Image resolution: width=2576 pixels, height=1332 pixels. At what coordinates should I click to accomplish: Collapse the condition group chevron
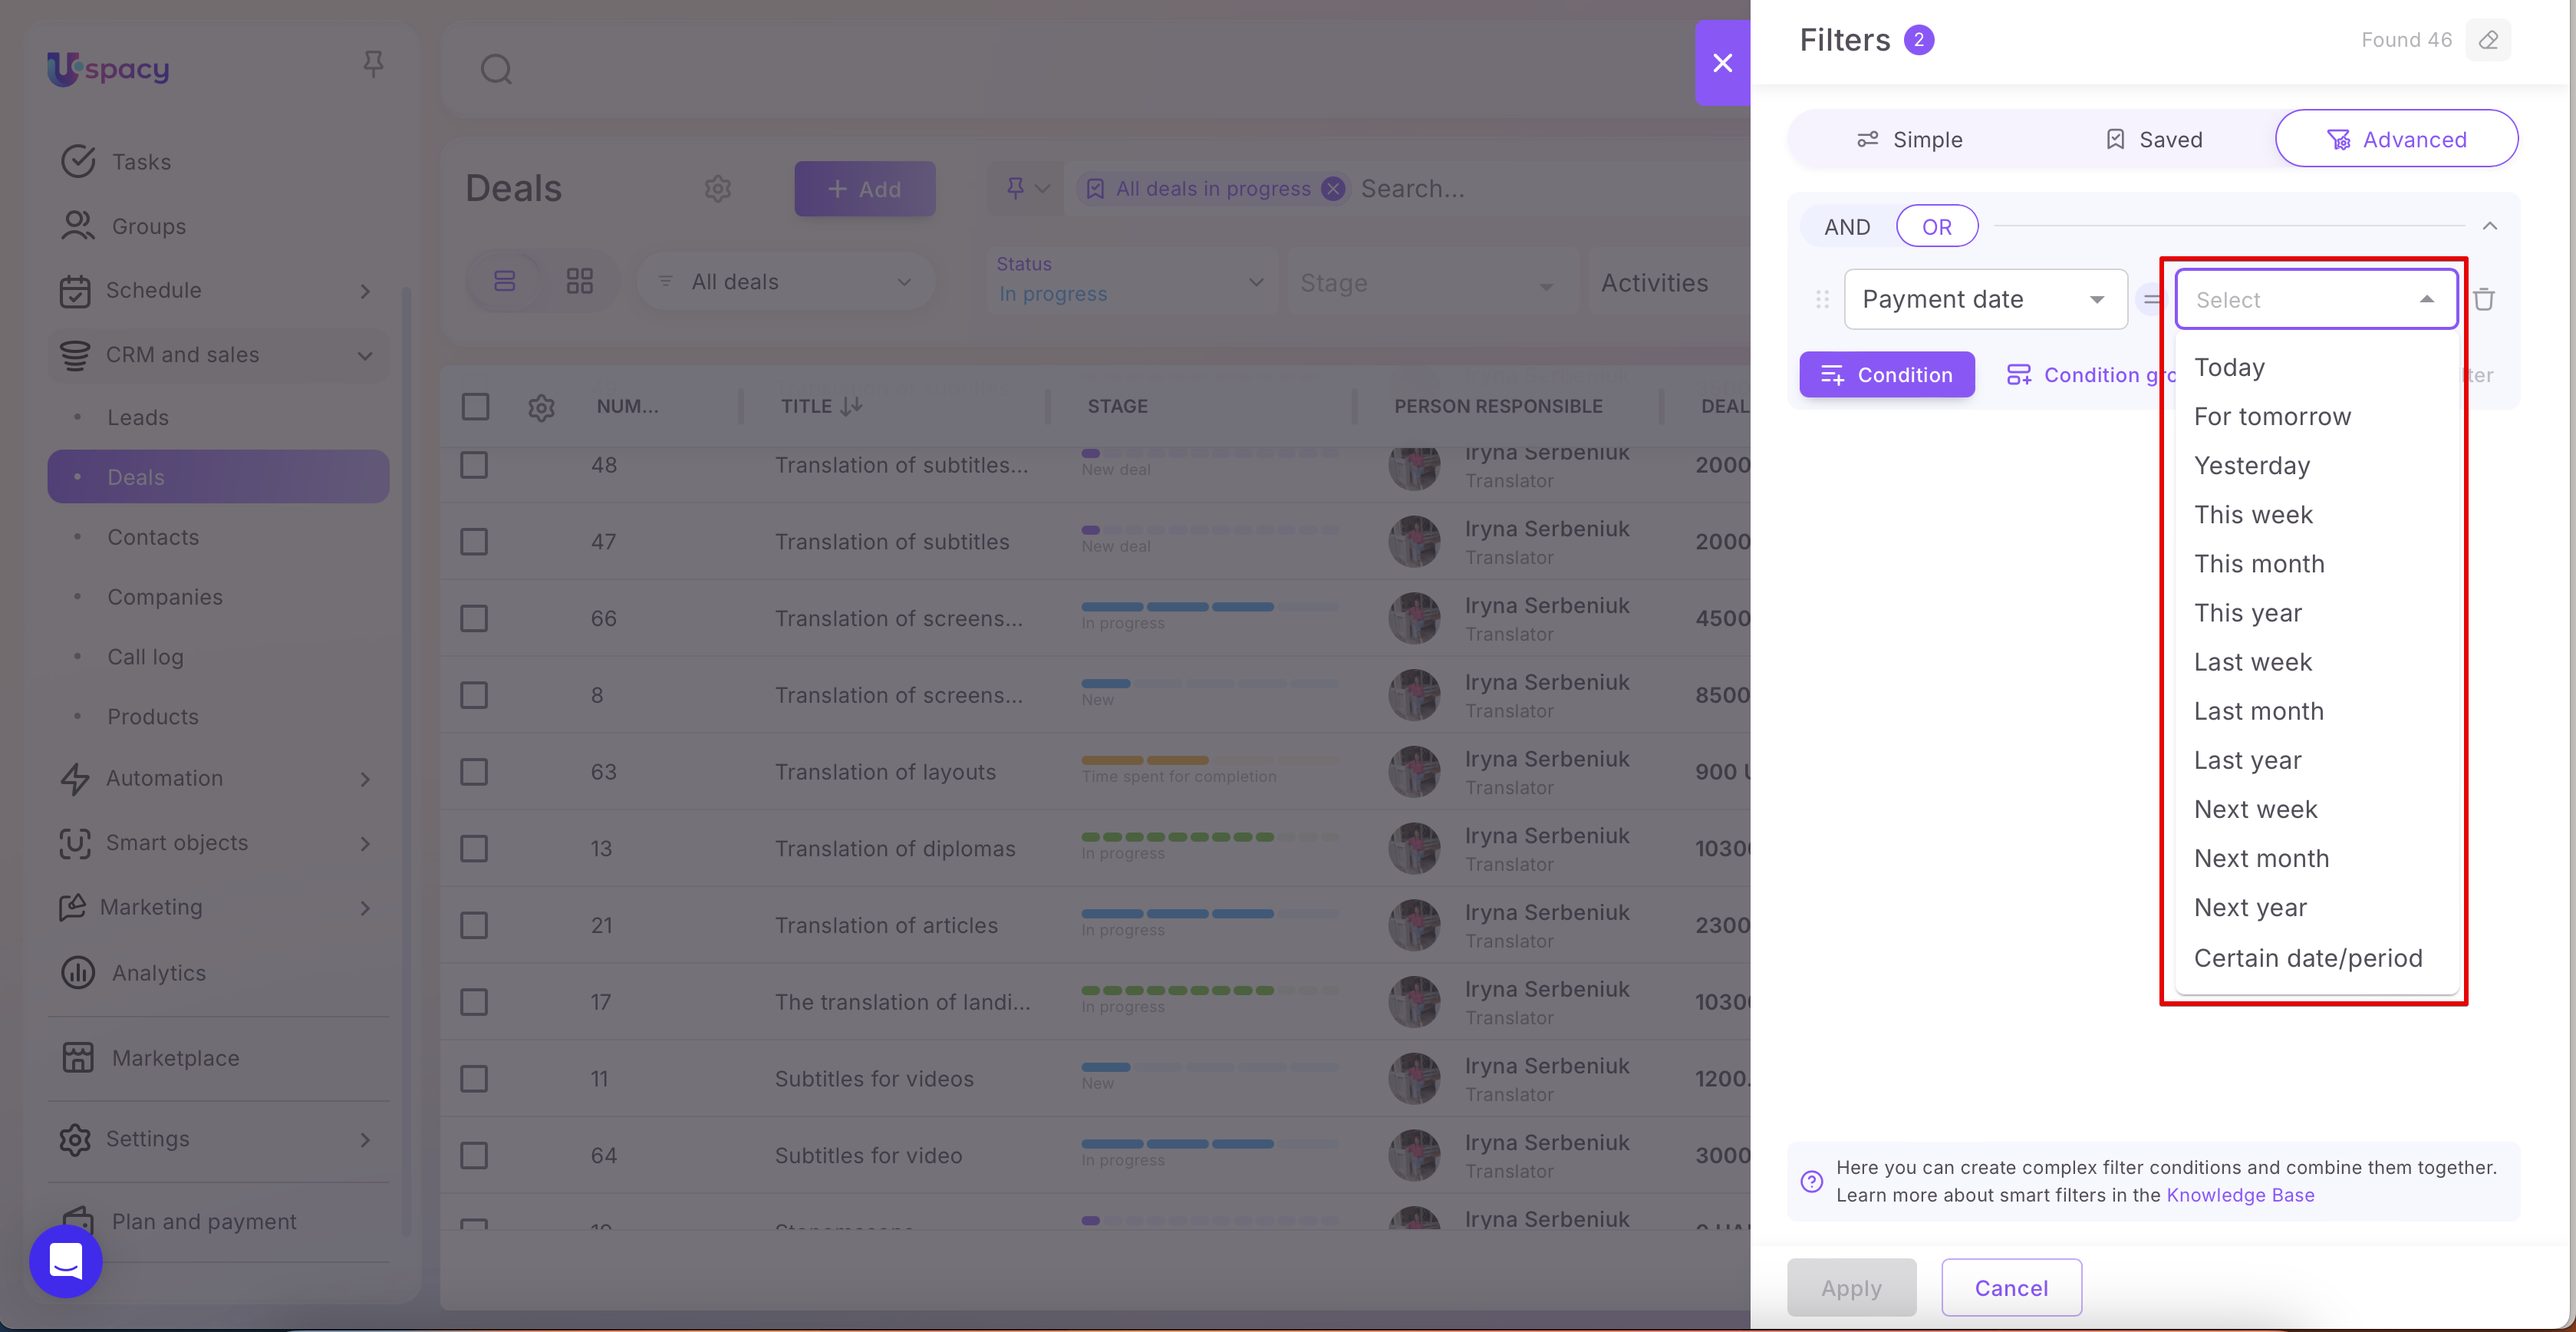(2489, 226)
